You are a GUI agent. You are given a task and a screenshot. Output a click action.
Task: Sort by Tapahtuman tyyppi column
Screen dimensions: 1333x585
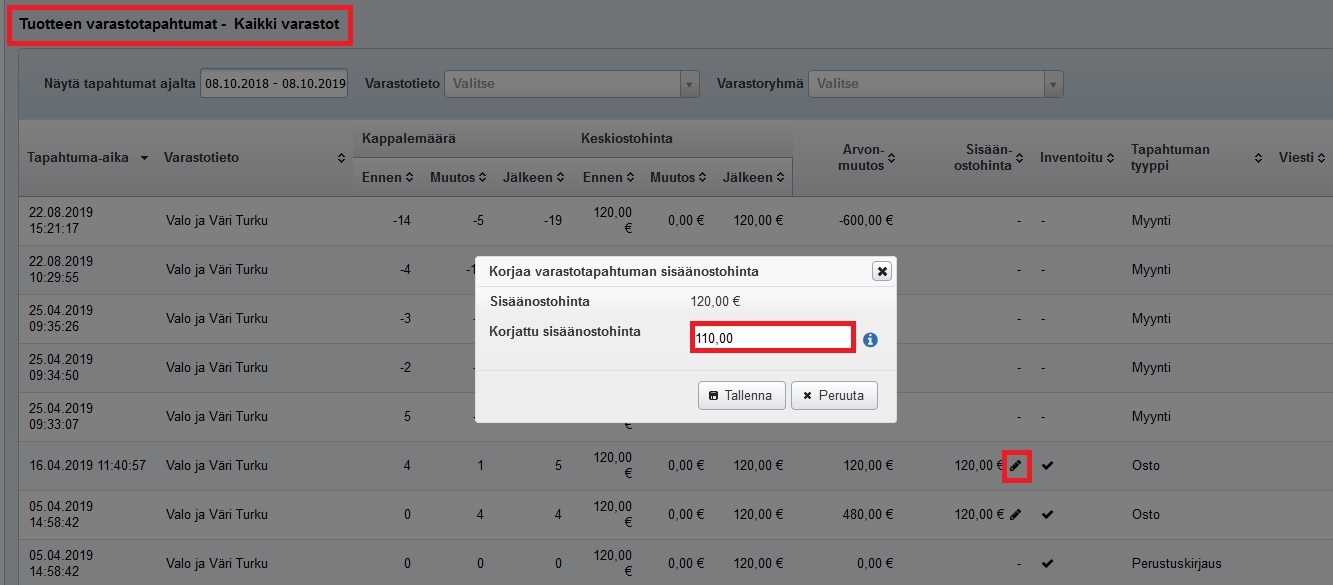pyautogui.click(x=1258, y=158)
